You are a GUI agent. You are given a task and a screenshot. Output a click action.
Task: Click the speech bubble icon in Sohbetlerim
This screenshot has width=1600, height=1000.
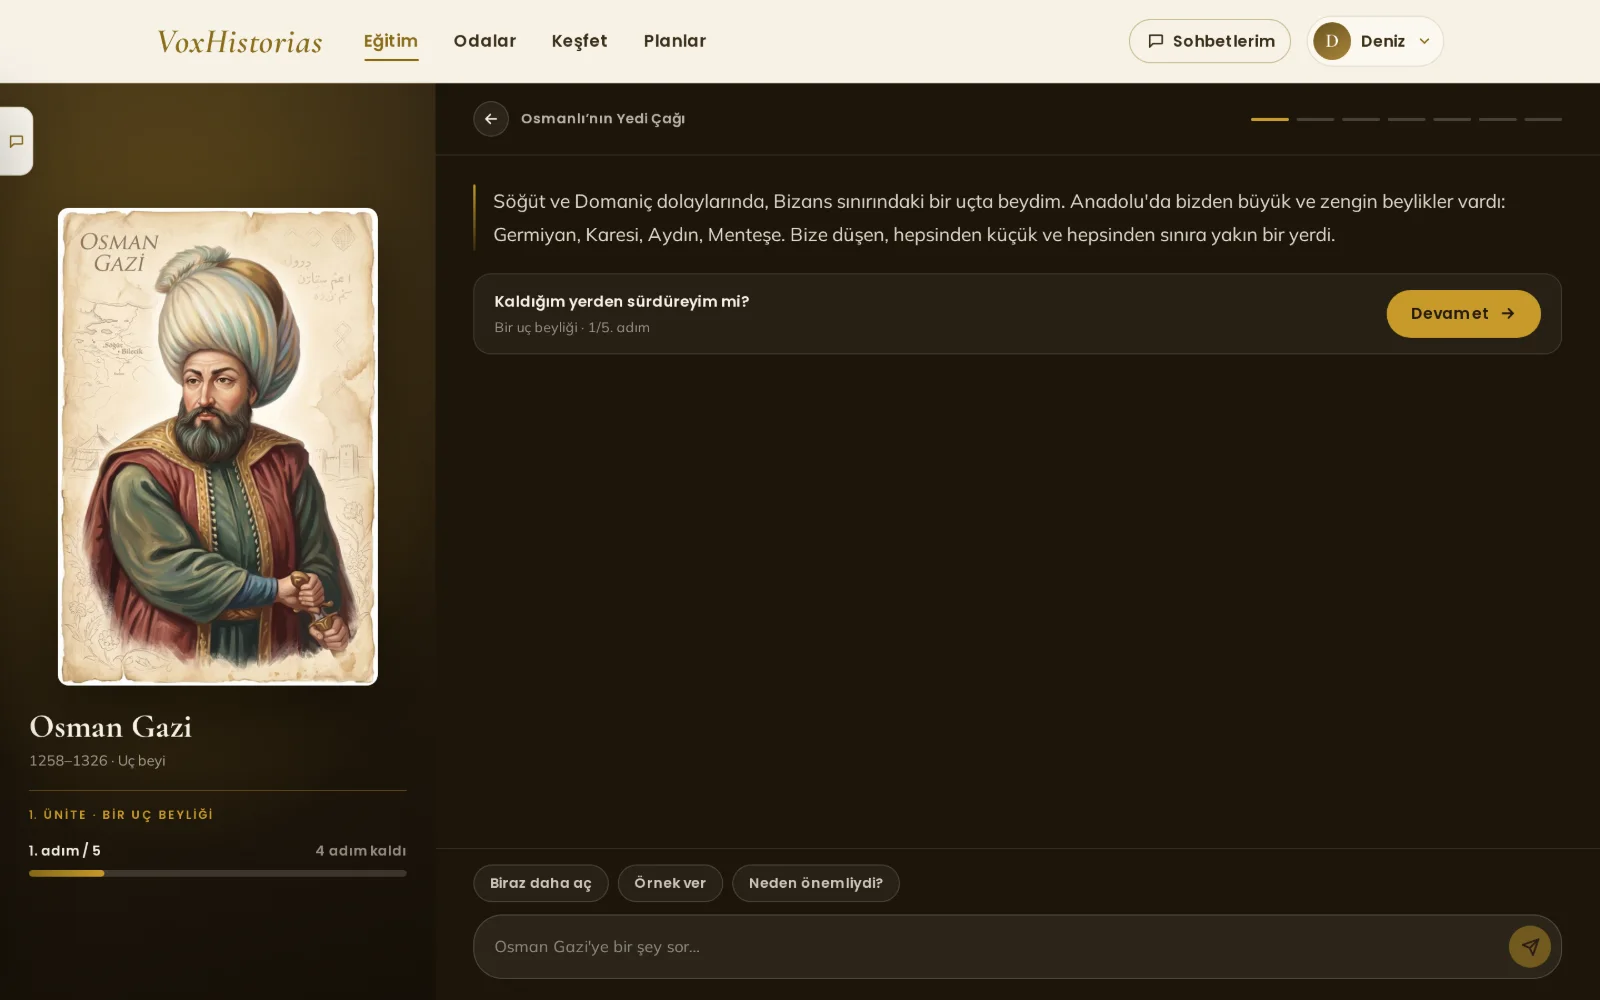(1156, 41)
